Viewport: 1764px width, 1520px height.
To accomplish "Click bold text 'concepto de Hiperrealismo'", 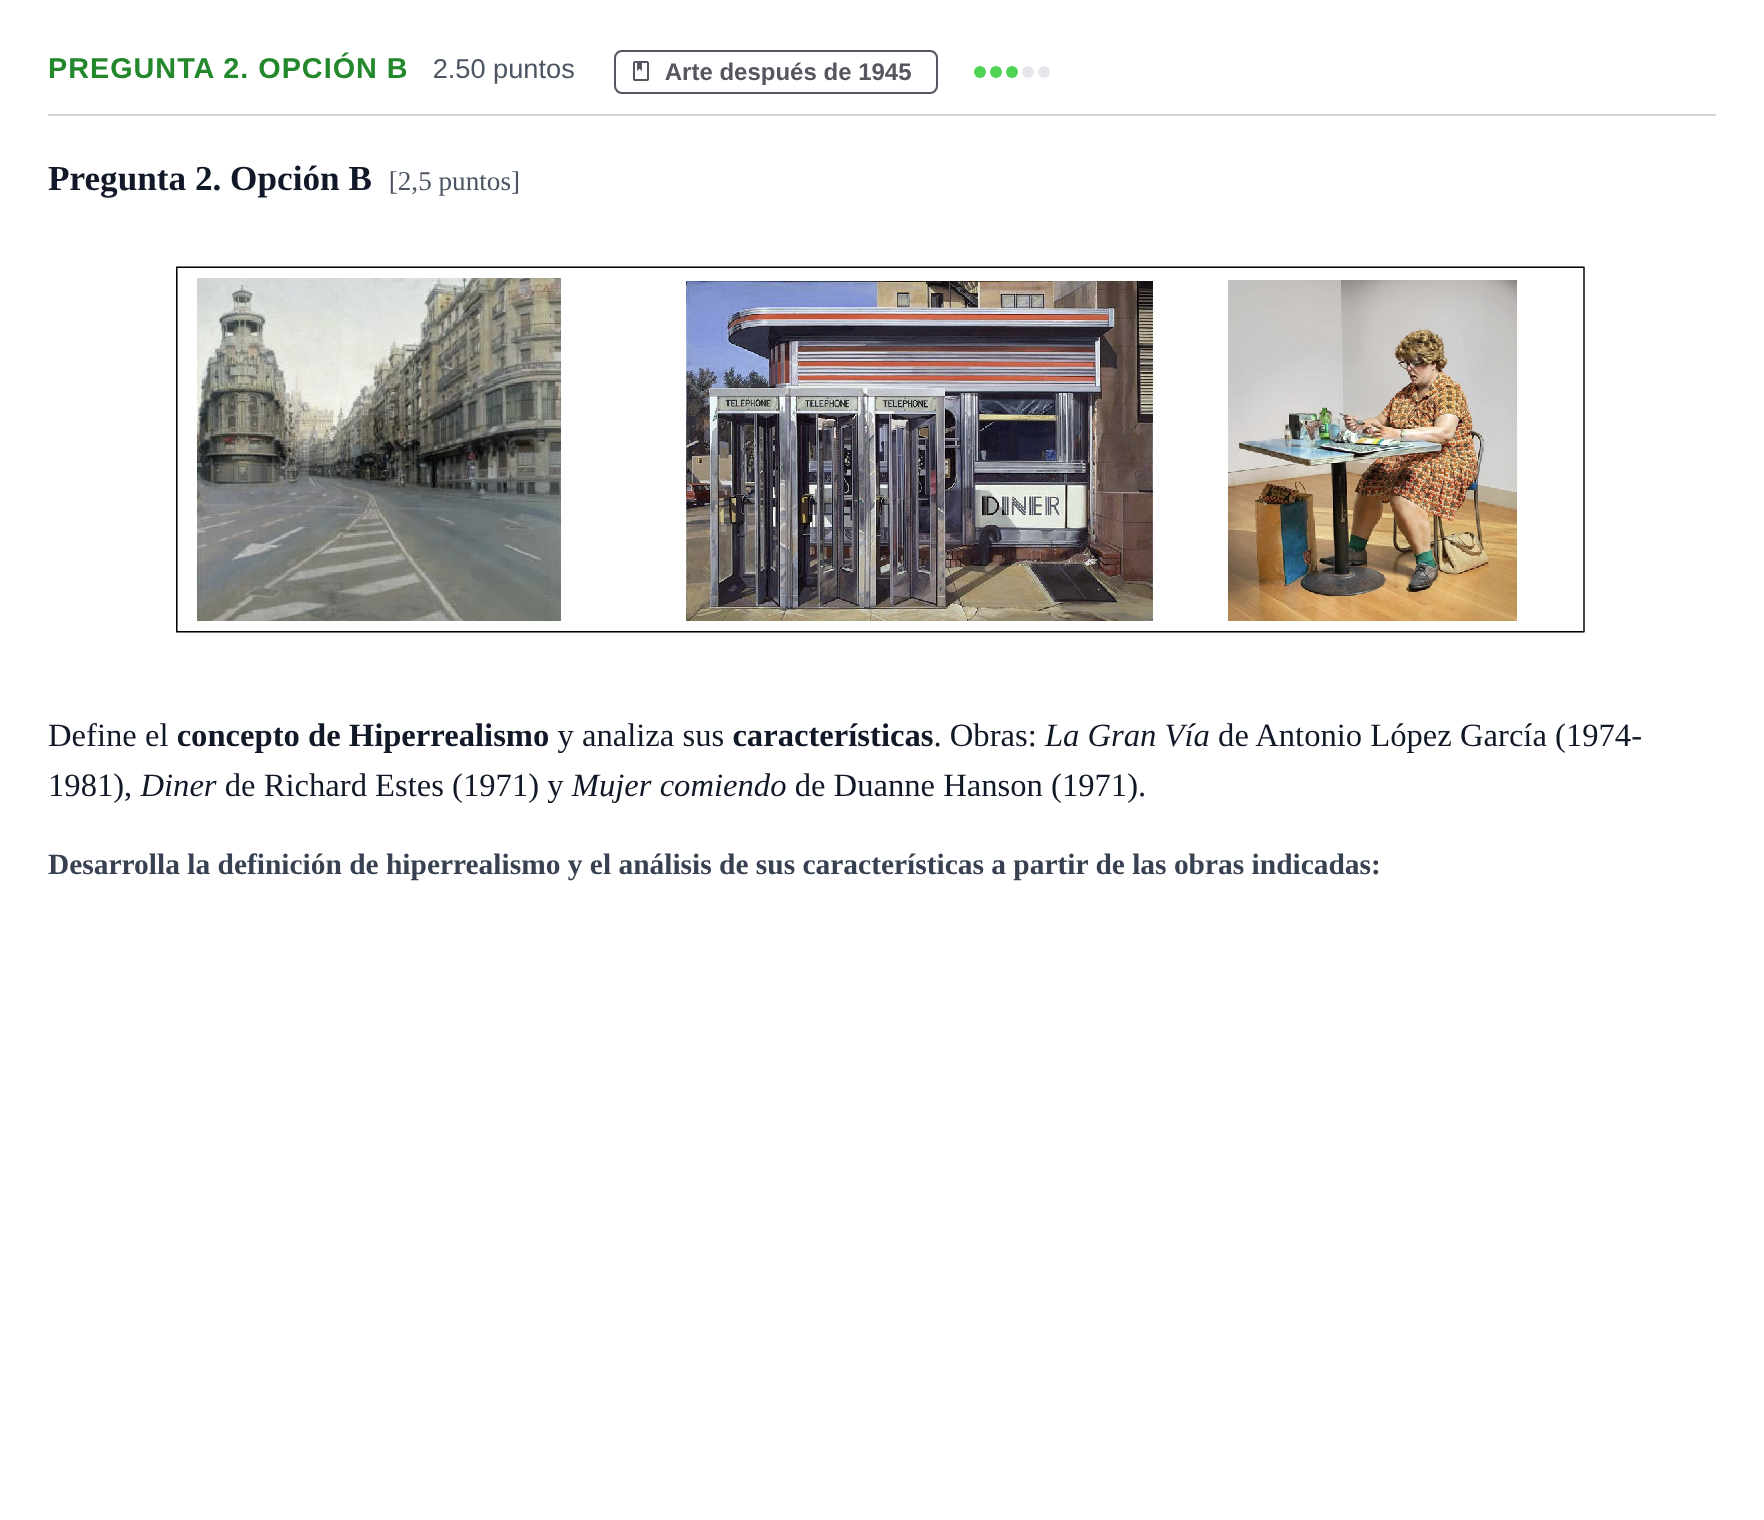I will (363, 736).
